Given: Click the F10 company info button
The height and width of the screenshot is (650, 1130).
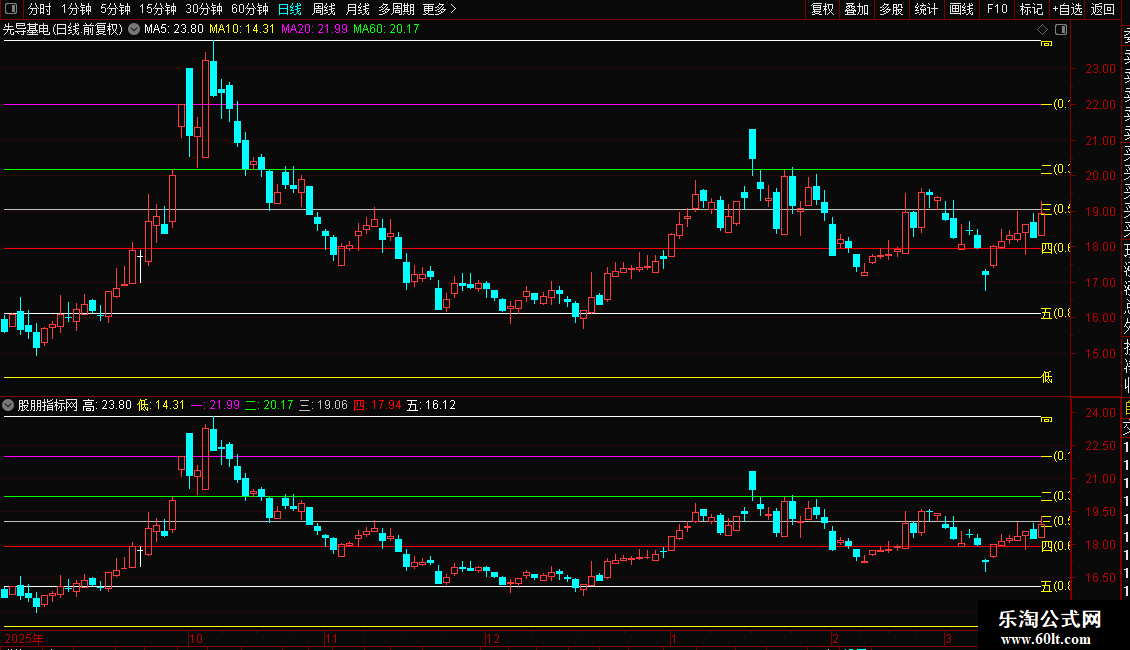Looking at the screenshot, I should 997,9.
